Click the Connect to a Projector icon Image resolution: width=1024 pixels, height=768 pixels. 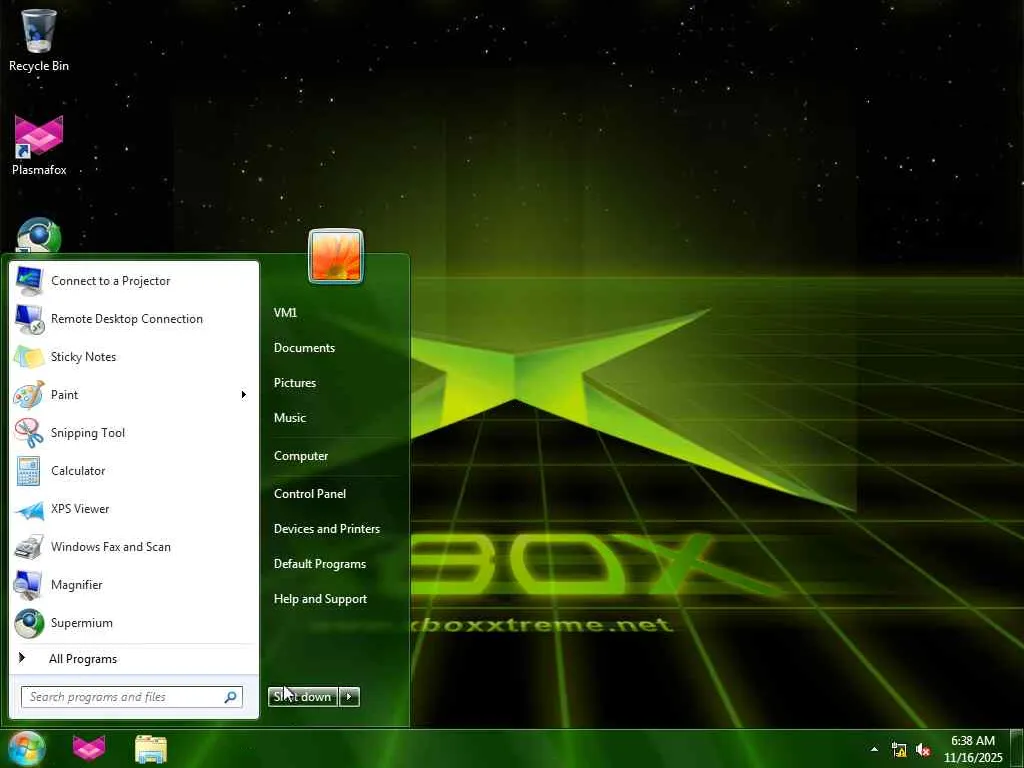(29, 281)
